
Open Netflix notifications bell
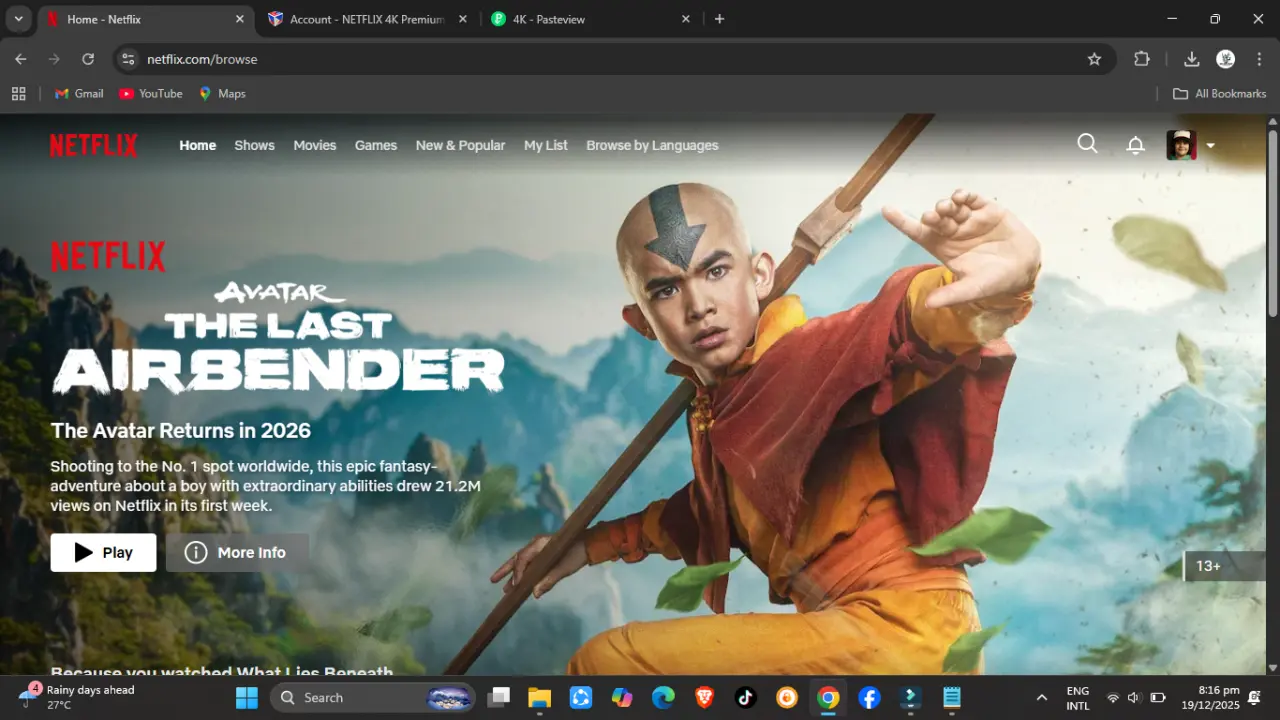(1135, 145)
